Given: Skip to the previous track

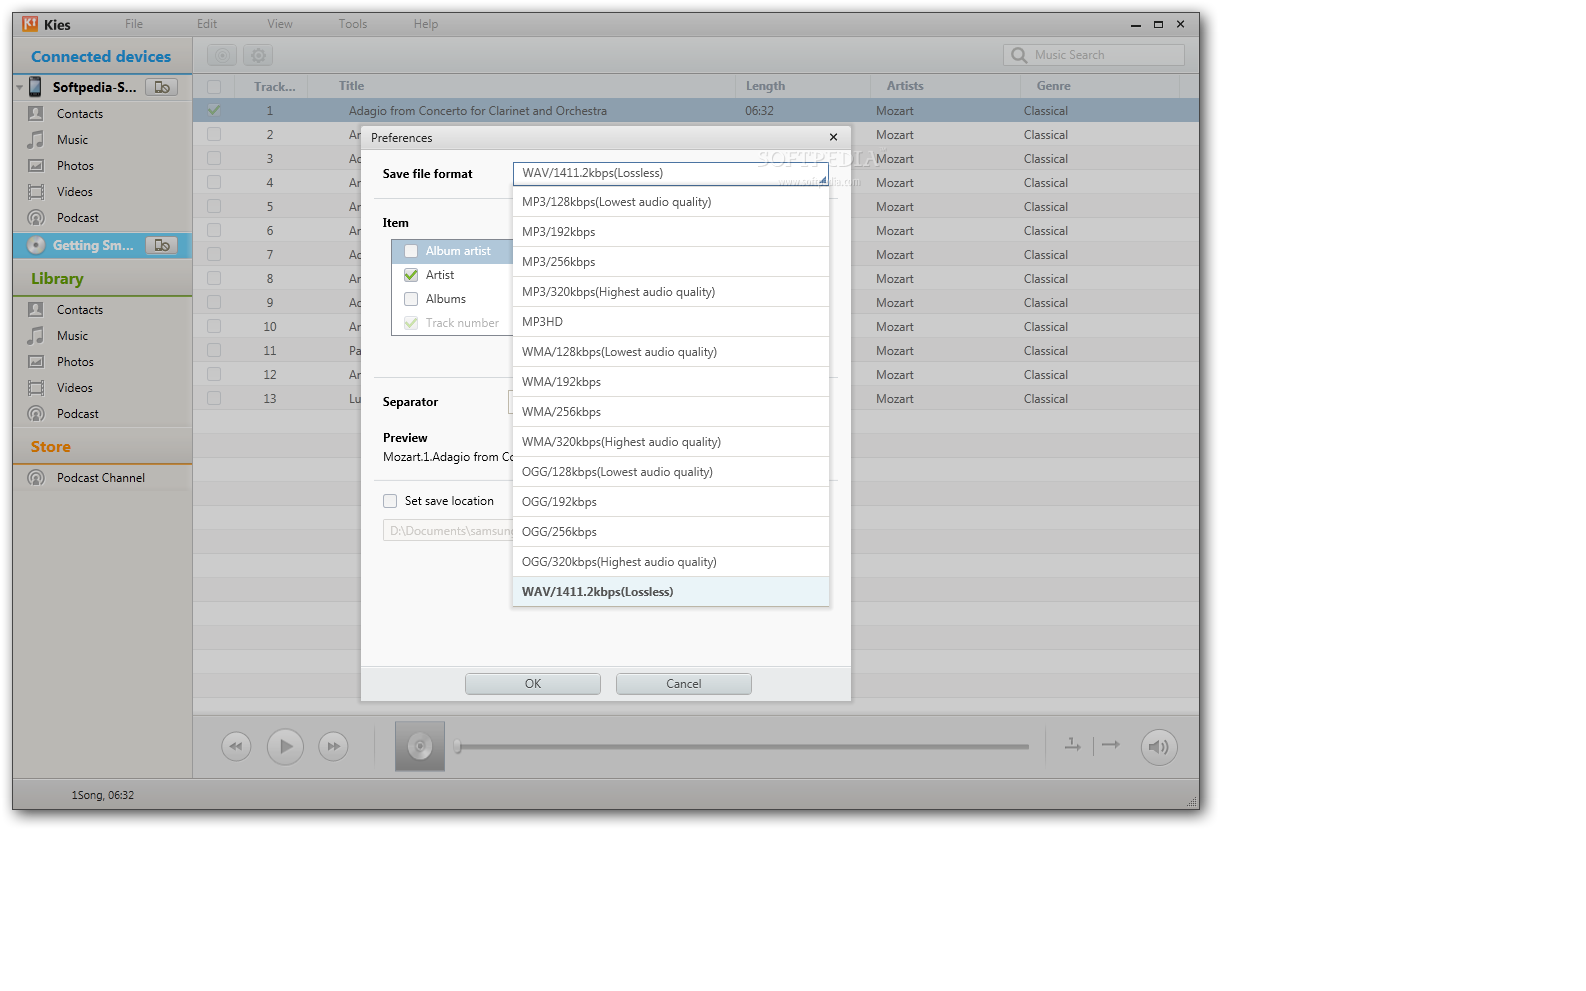Looking at the screenshot, I should [x=236, y=746].
